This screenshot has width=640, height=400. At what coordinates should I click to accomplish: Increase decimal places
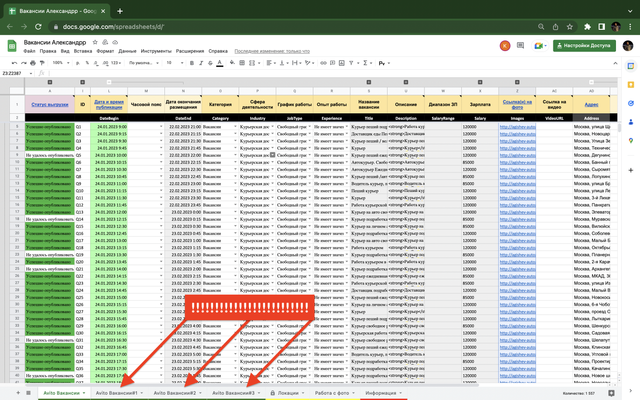(x=105, y=63)
